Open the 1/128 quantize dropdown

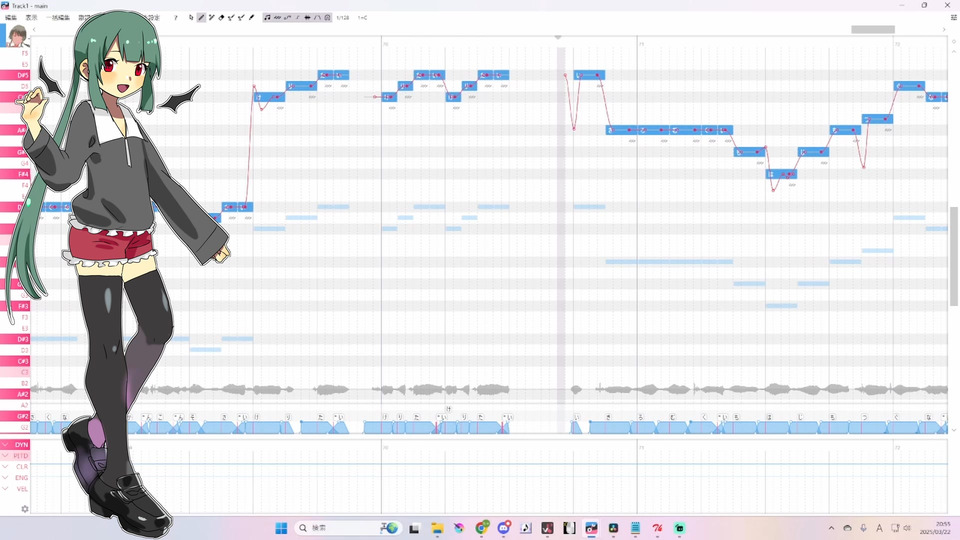343,18
